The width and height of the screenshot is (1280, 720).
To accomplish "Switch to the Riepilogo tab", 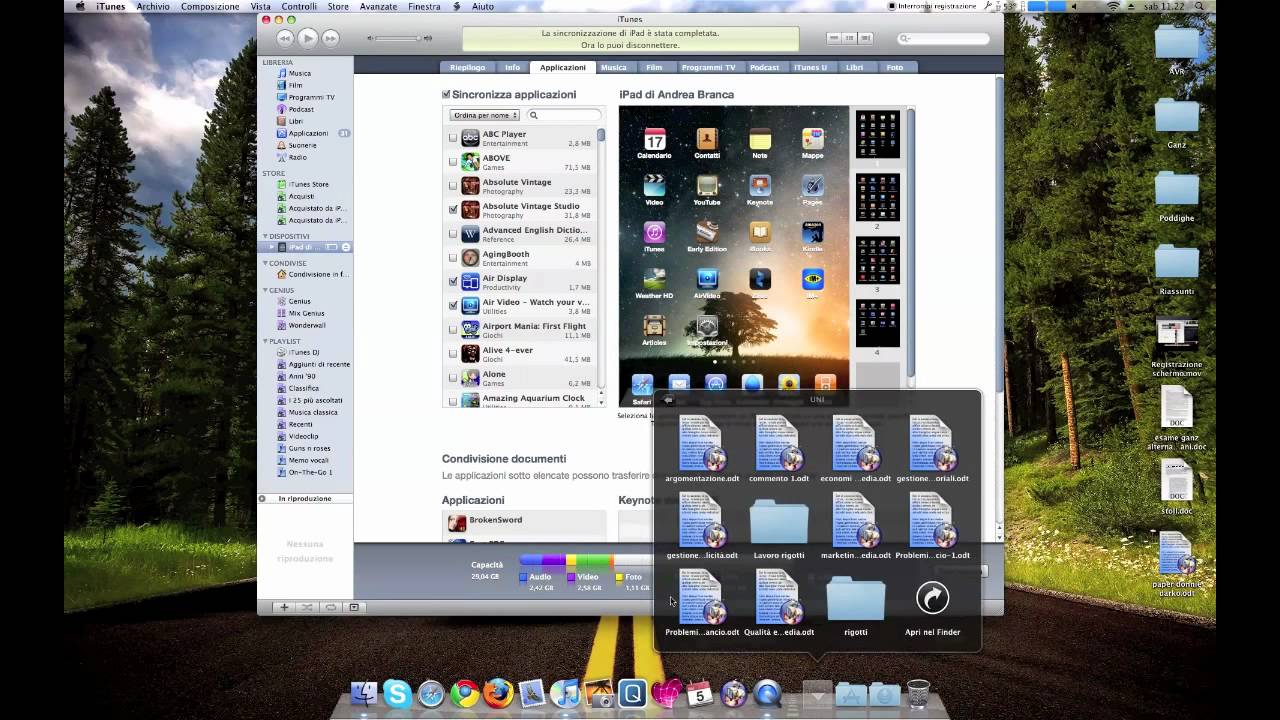I will tap(467, 67).
